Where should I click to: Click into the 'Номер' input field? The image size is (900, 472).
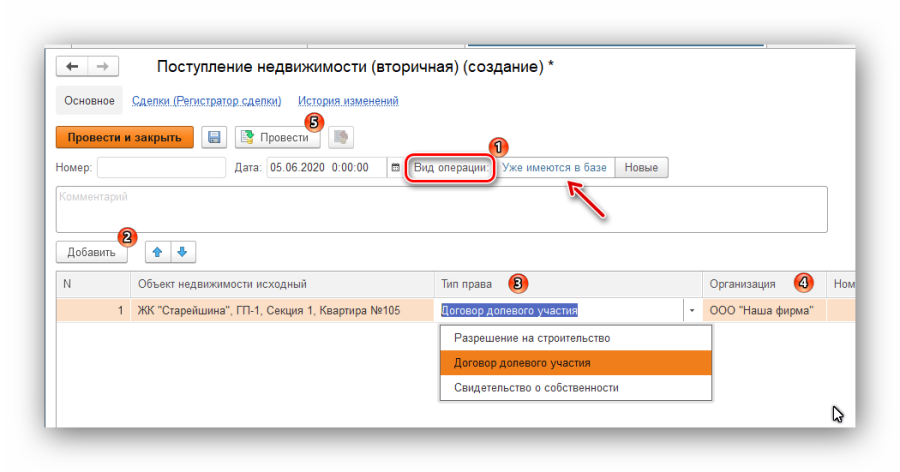[161, 168]
